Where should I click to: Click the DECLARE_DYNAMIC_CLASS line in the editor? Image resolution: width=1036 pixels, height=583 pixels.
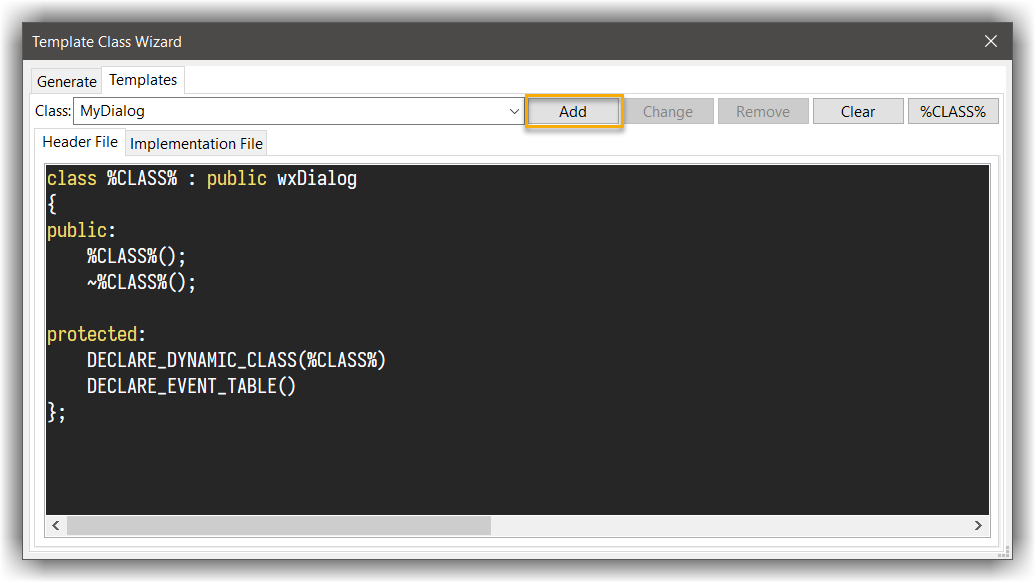click(236, 360)
